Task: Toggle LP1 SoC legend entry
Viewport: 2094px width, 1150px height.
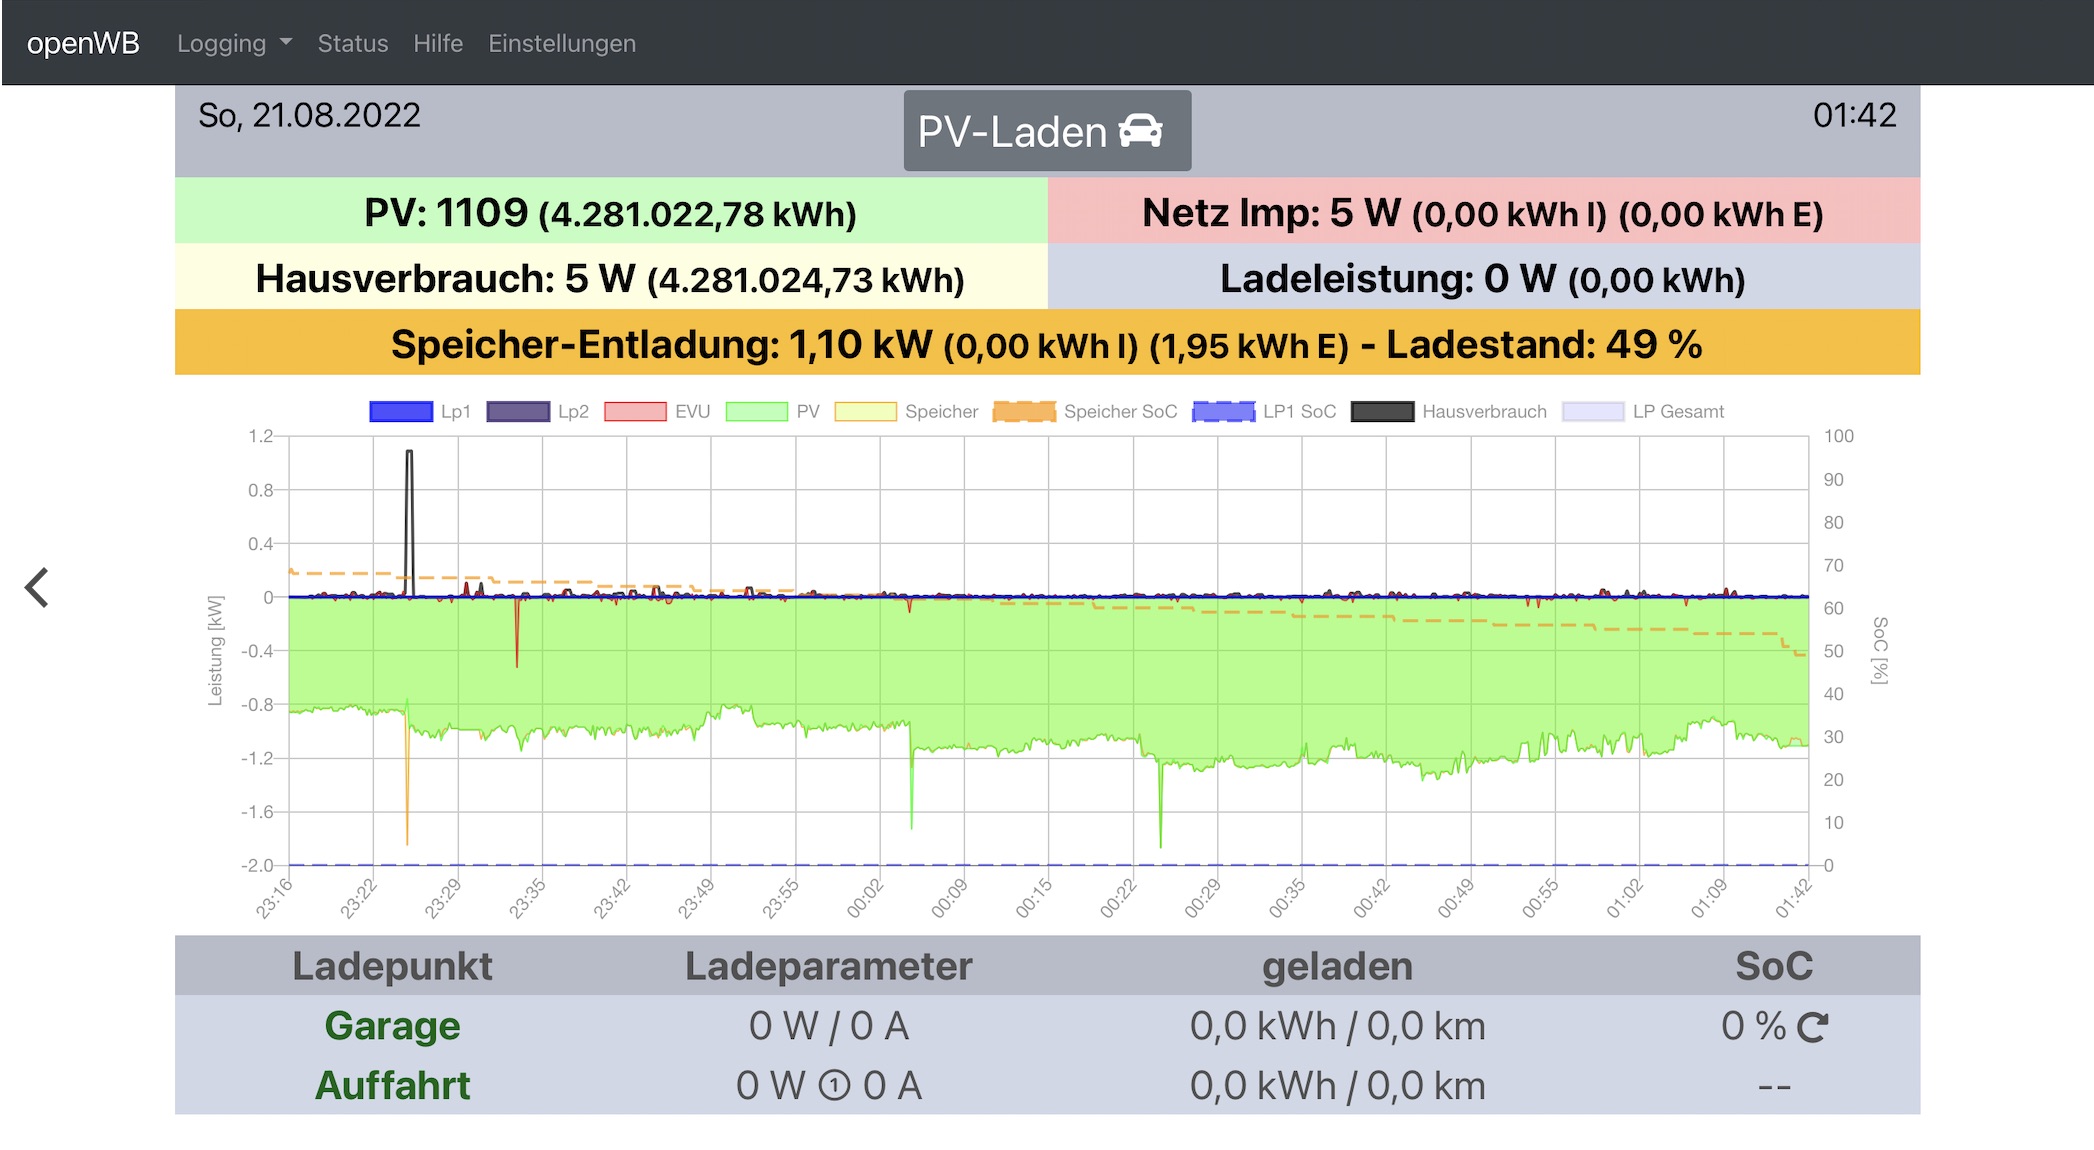Action: [1223, 412]
